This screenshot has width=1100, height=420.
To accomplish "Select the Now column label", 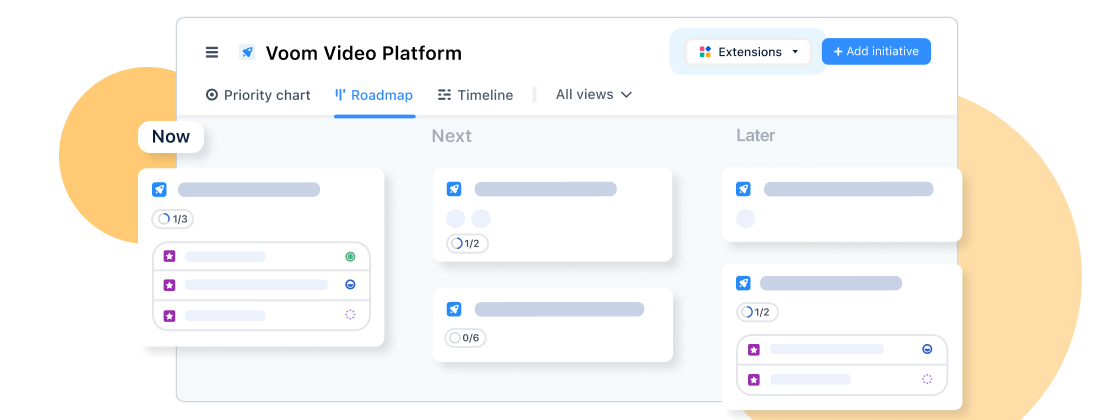I will tap(171, 137).
